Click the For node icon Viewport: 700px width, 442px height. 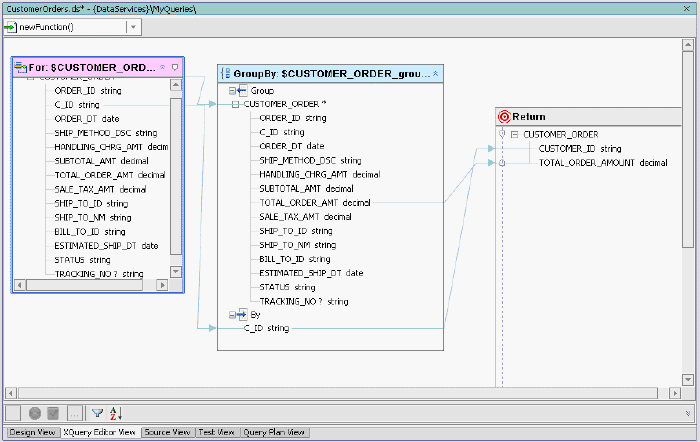click(21, 68)
